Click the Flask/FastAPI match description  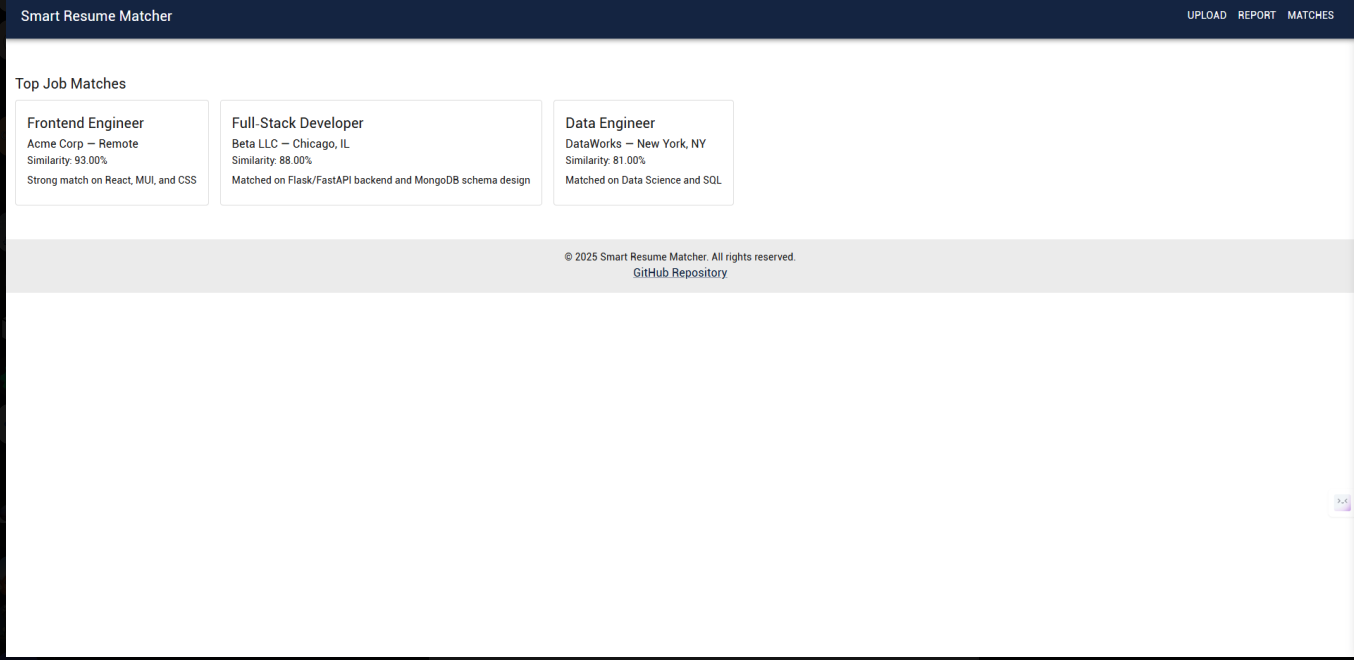381,180
